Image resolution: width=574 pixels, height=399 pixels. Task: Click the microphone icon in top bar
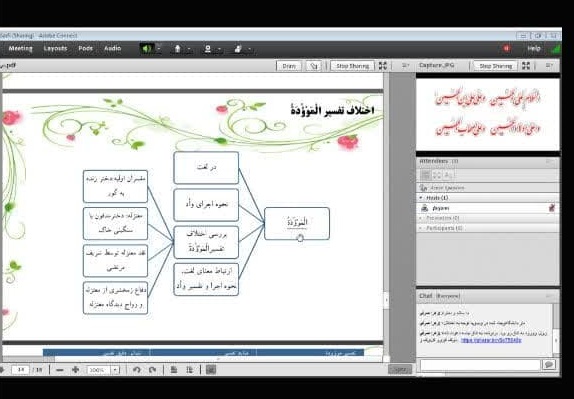[x=178, y=49]
